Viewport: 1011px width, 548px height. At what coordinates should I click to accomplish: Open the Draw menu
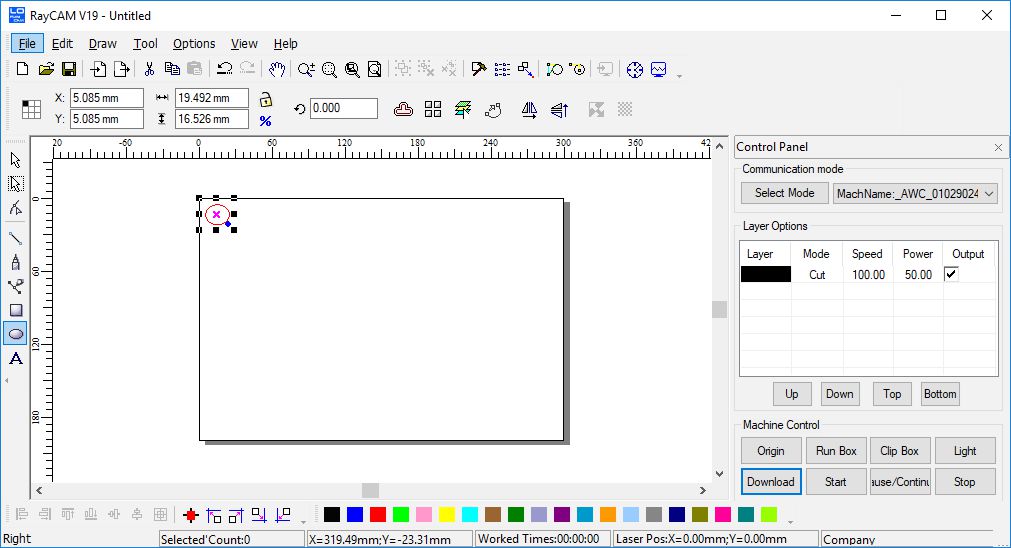[x=102, y=44]
